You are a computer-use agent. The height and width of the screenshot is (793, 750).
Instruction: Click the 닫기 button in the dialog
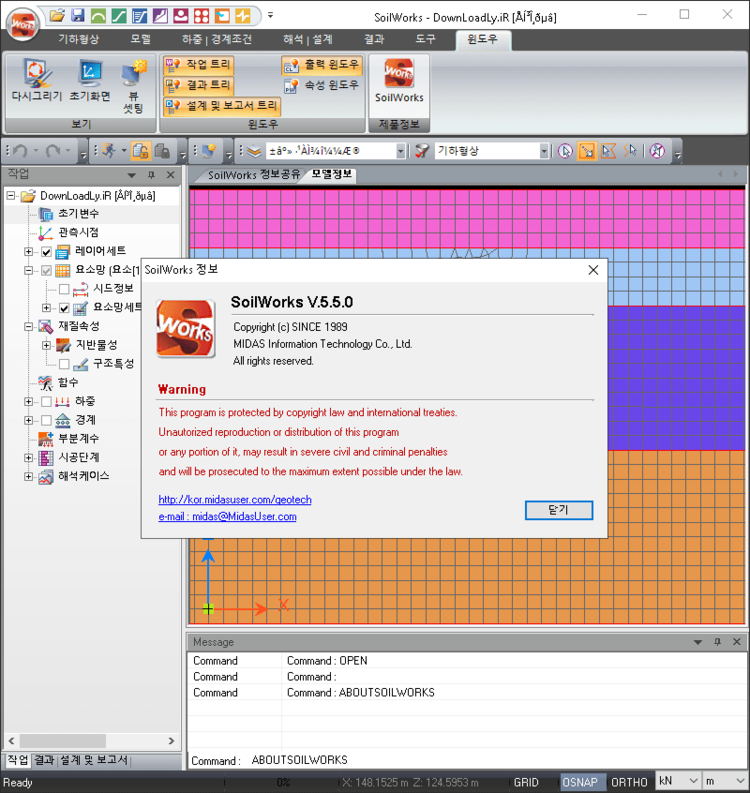(x=558, y=510)
